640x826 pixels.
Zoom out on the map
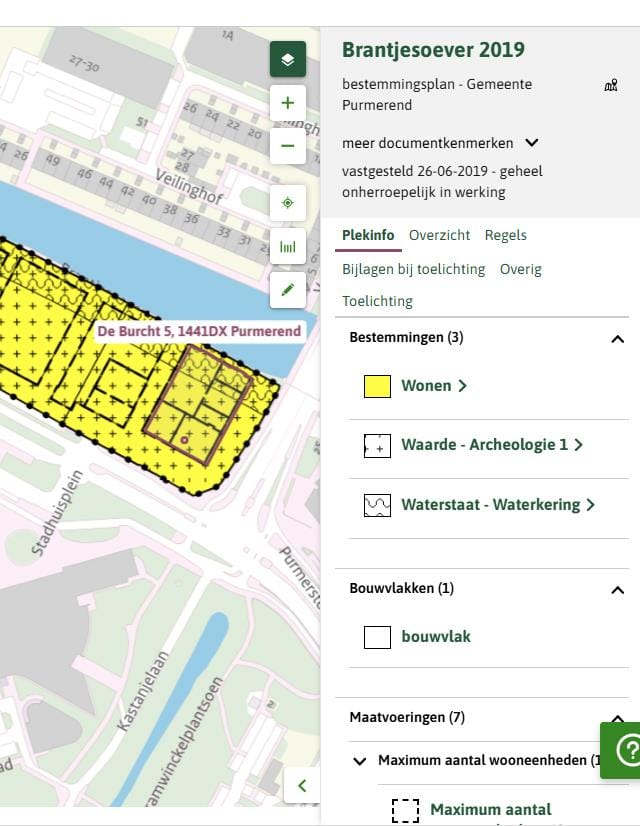click(x=288, y=146)
